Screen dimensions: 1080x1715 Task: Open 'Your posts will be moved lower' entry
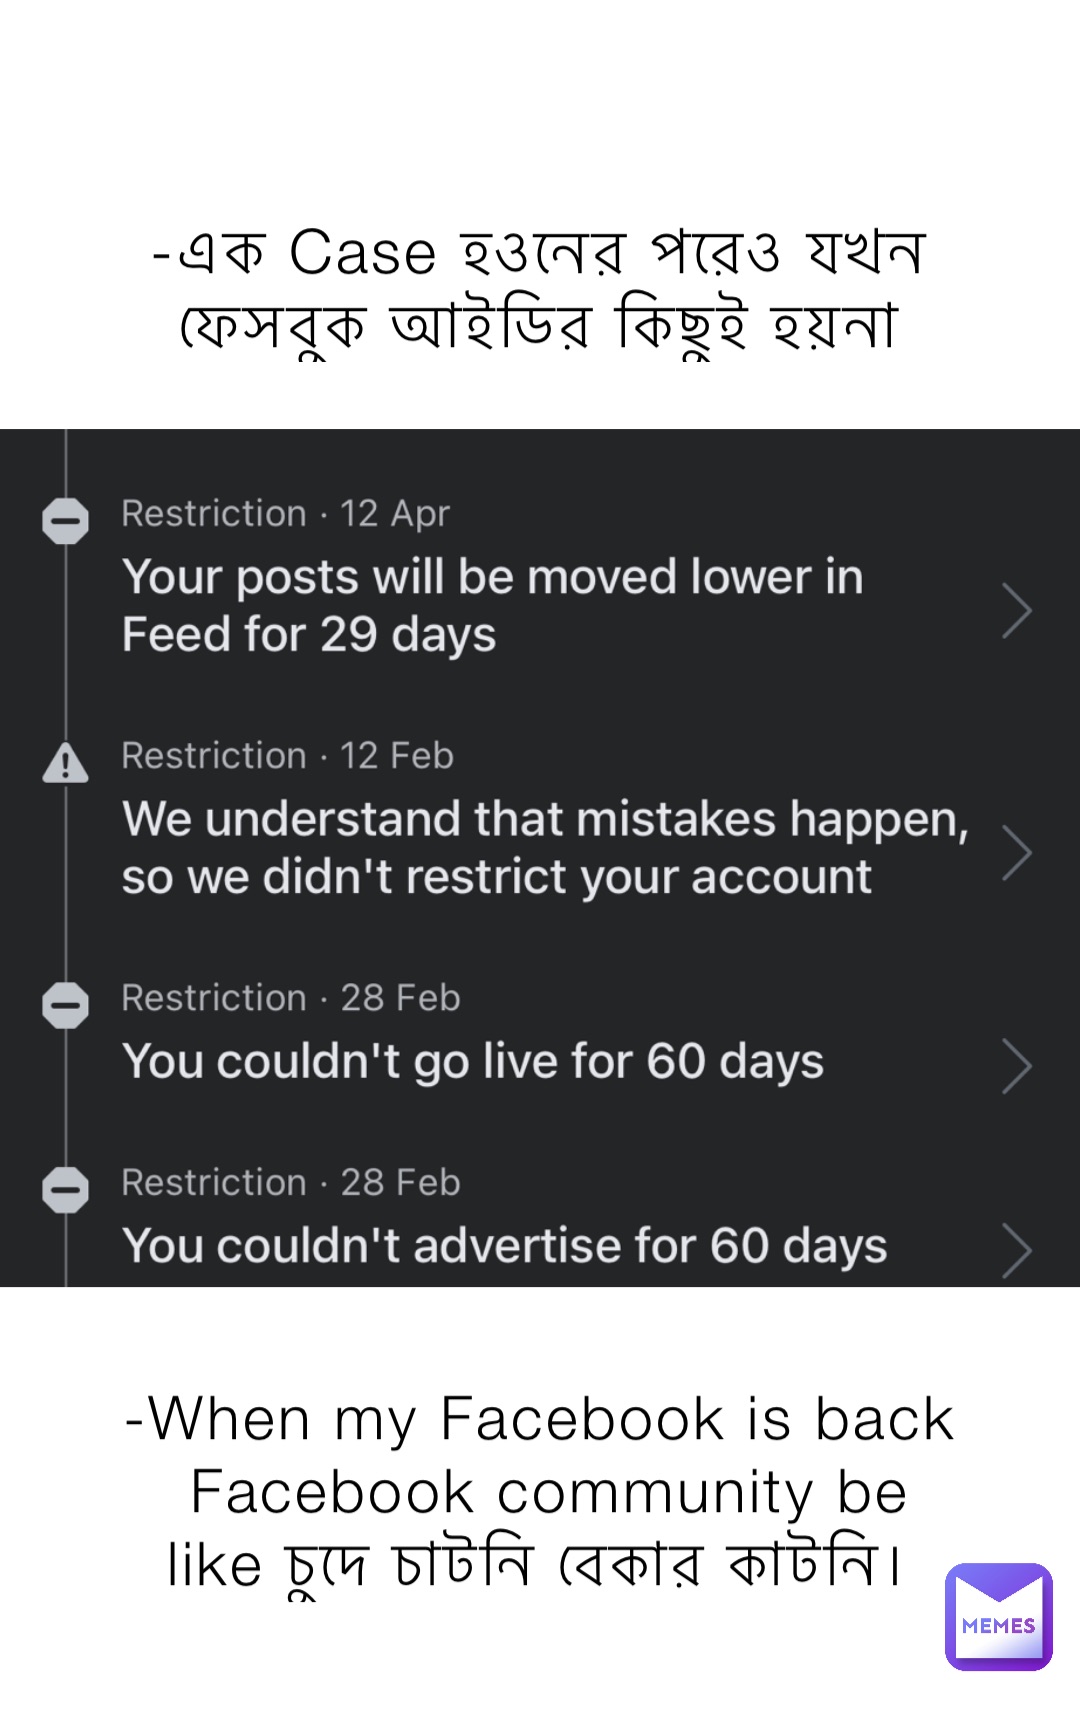coord(492,605)
